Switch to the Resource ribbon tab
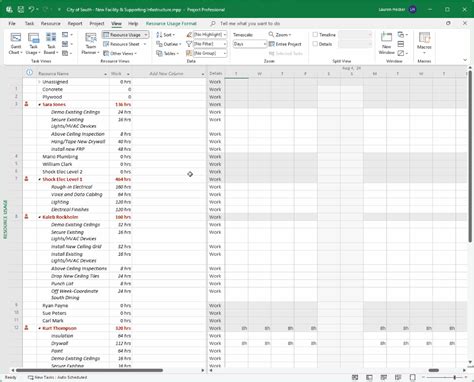 51,23
